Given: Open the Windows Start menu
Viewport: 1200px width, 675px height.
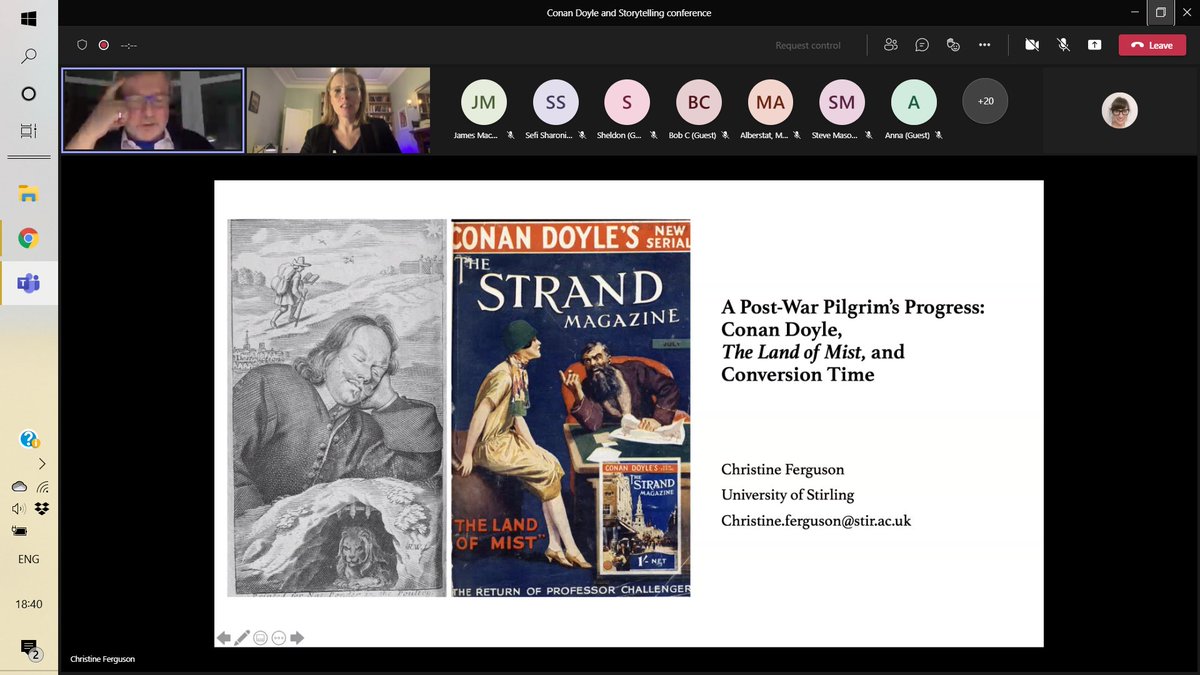Looking at the screenshot, I should click(x=28, y=19).
